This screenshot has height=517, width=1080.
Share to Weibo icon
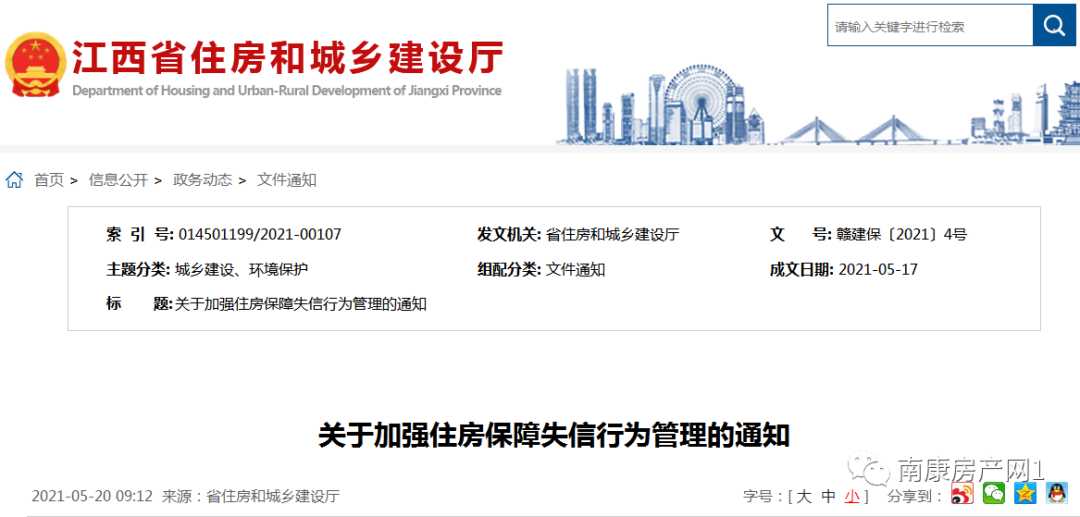(x=962, y=493)
